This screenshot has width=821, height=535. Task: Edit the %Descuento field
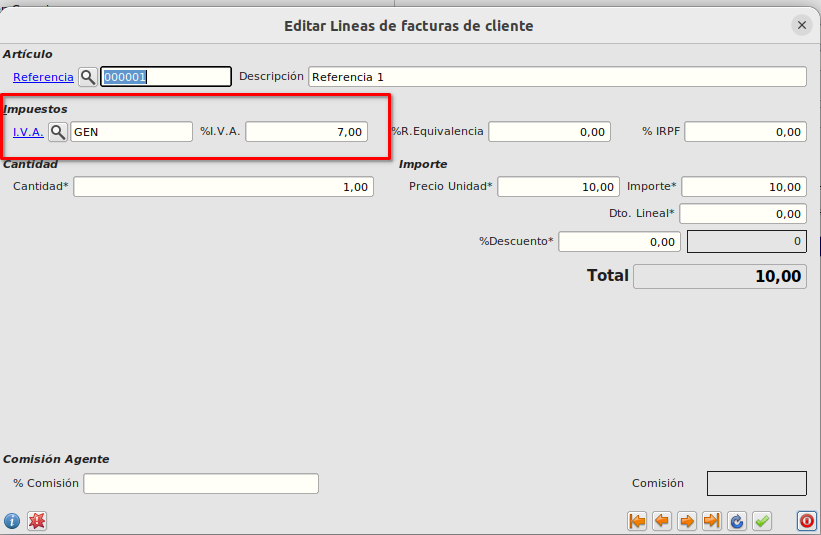pos(619,242)
